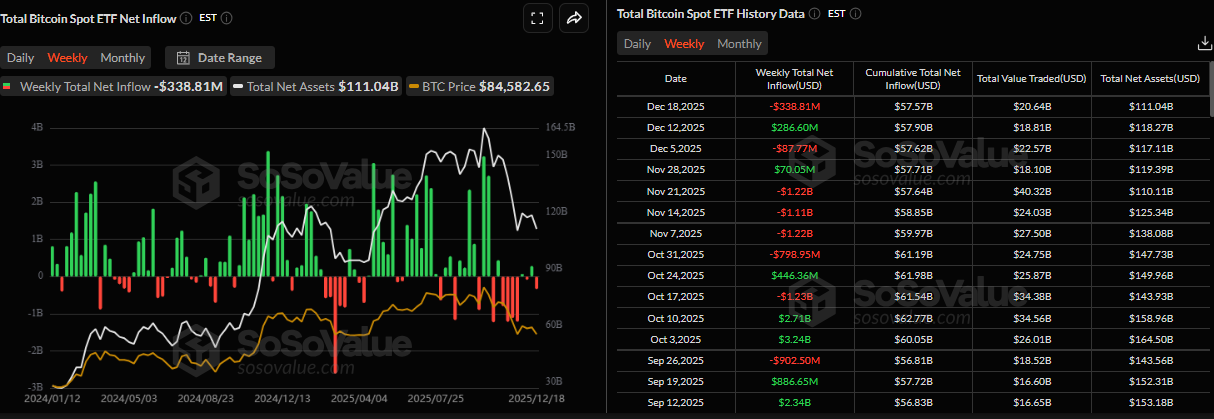The image size is (1214, 419).
Task: Switch history table to Monthly
Action: coord(739,44)
